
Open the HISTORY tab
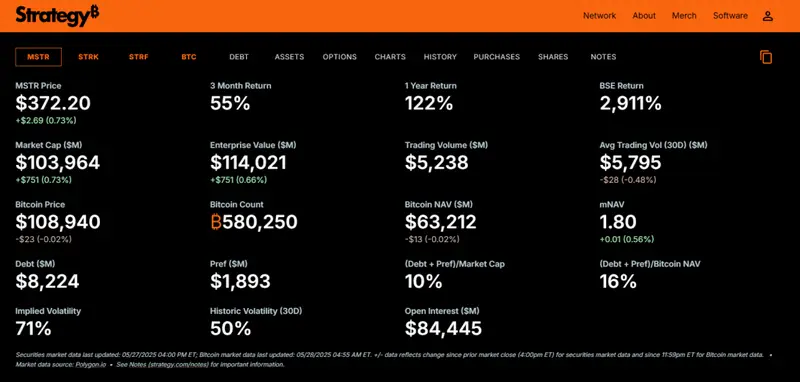pyautogui.click(x=440, y=57)
